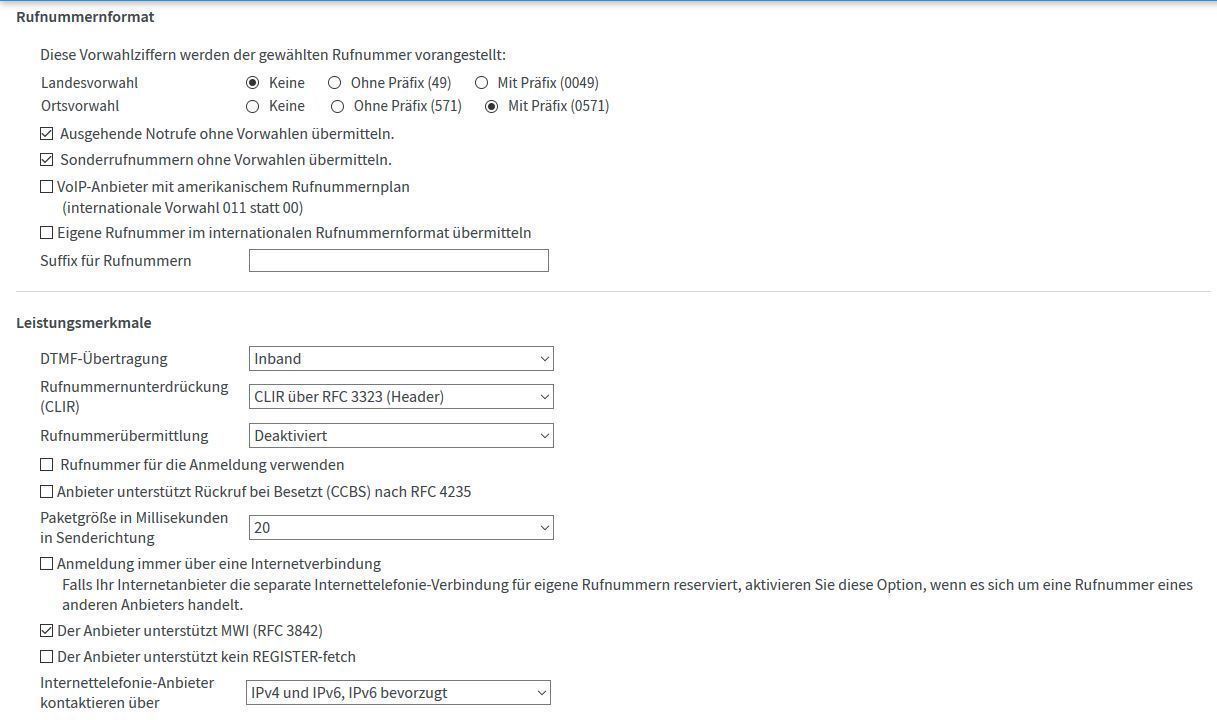
Task: Change the Paketgröße in Senderichtung selection
Action: (x=400, y=527)
